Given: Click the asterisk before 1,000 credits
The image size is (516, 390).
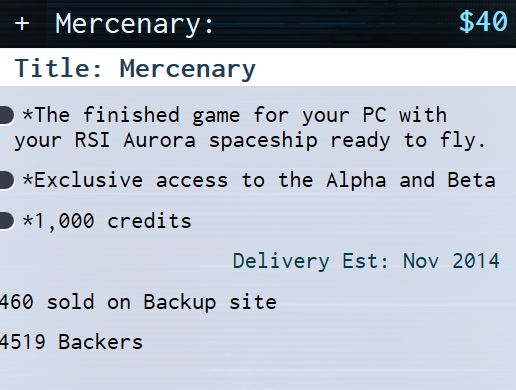Looking at the screenshot, I should pos(28,220).
